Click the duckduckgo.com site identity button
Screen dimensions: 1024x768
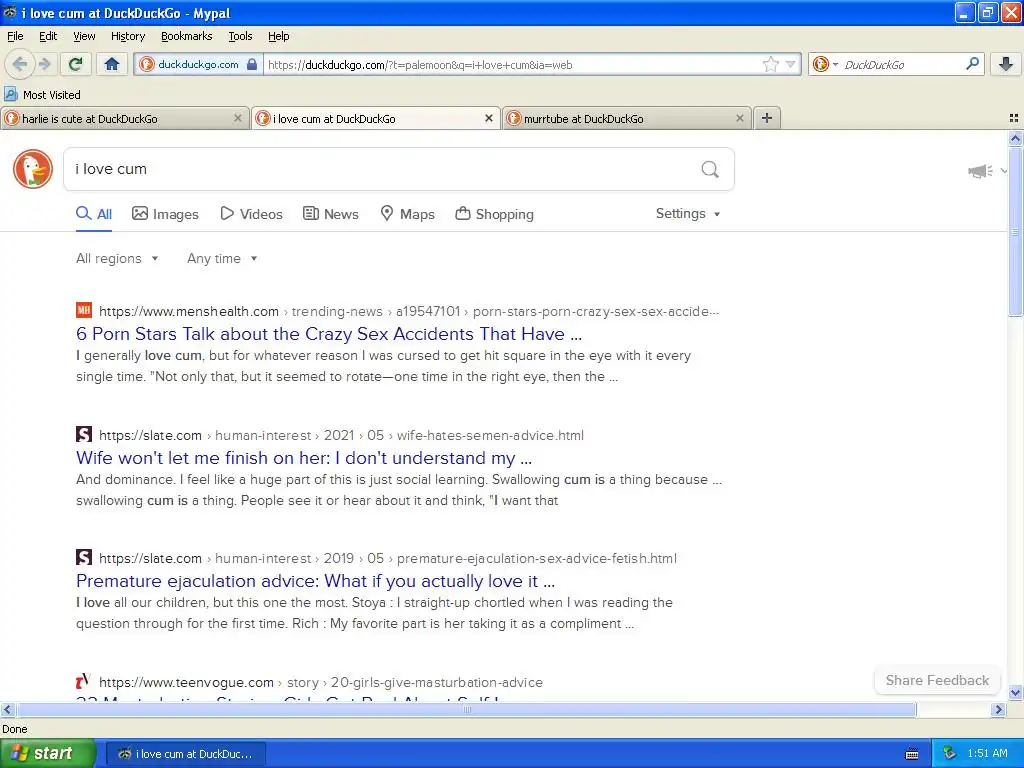[x=199, y=64]
